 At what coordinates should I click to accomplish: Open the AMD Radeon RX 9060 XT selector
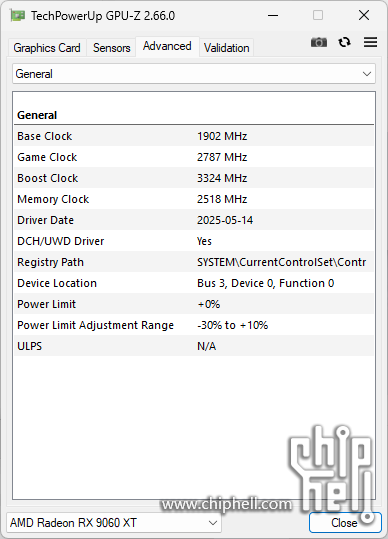tap(114, 523)
